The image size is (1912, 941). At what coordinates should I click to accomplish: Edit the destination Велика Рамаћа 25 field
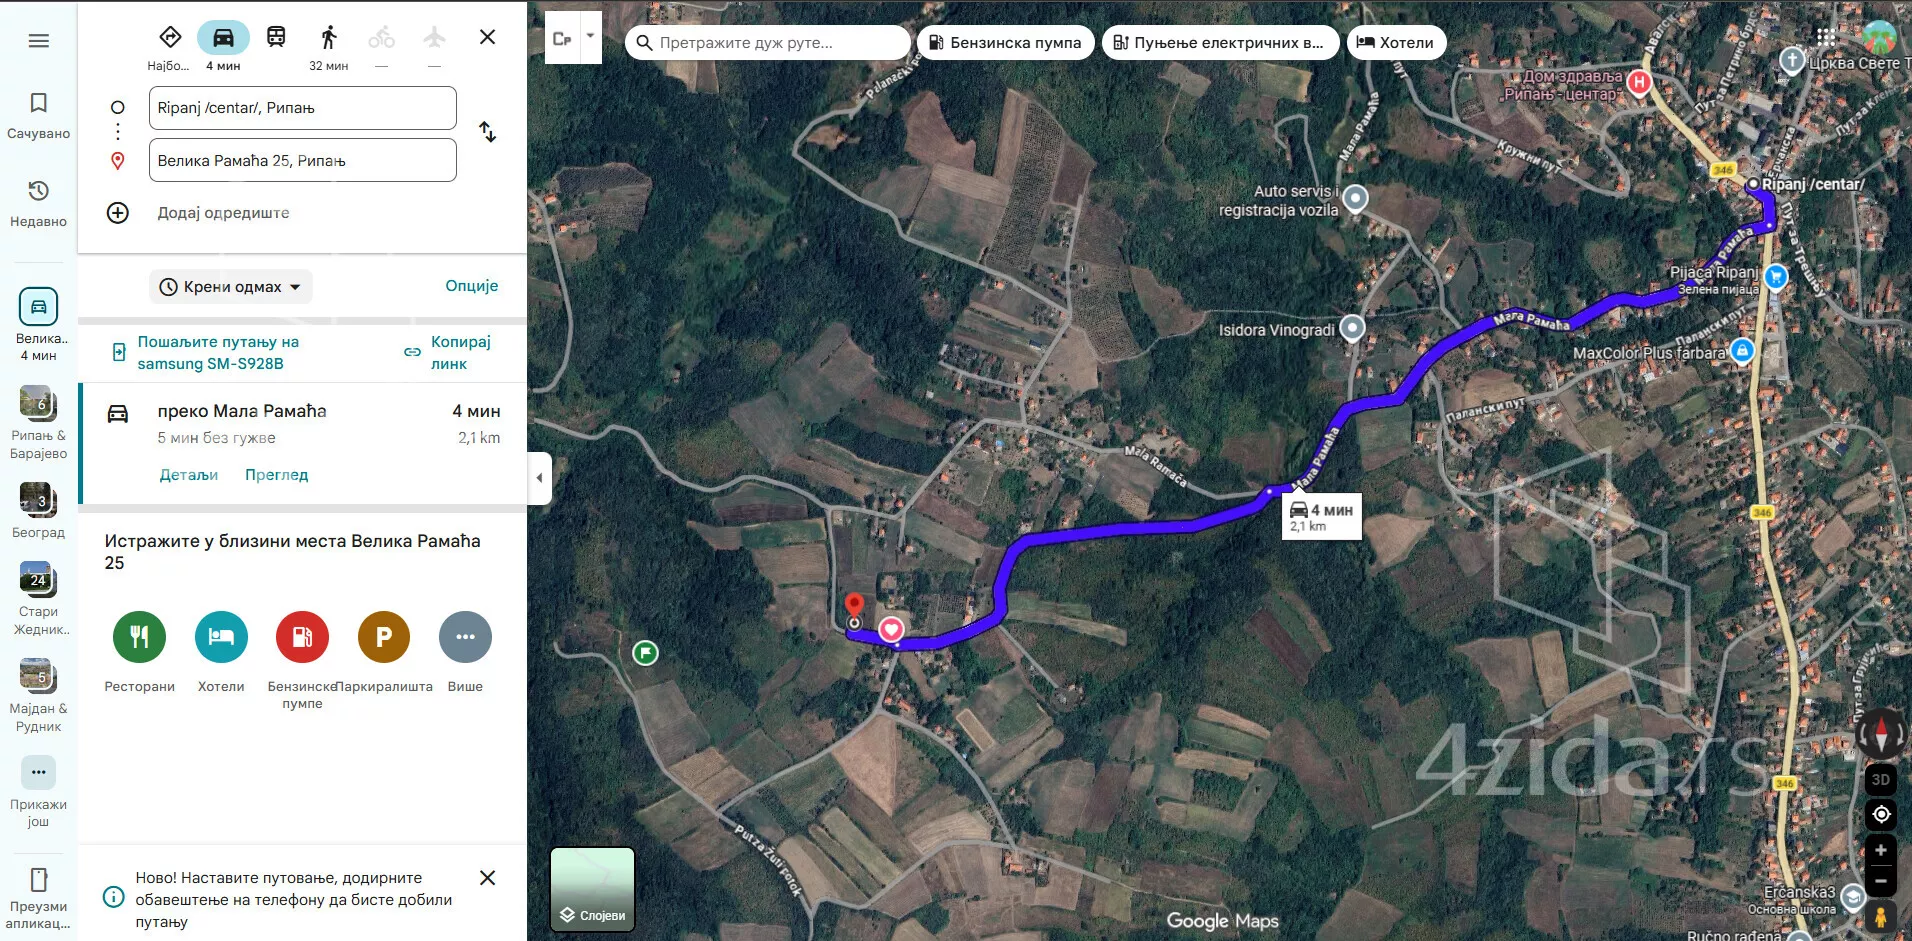[x=303, y=160]
